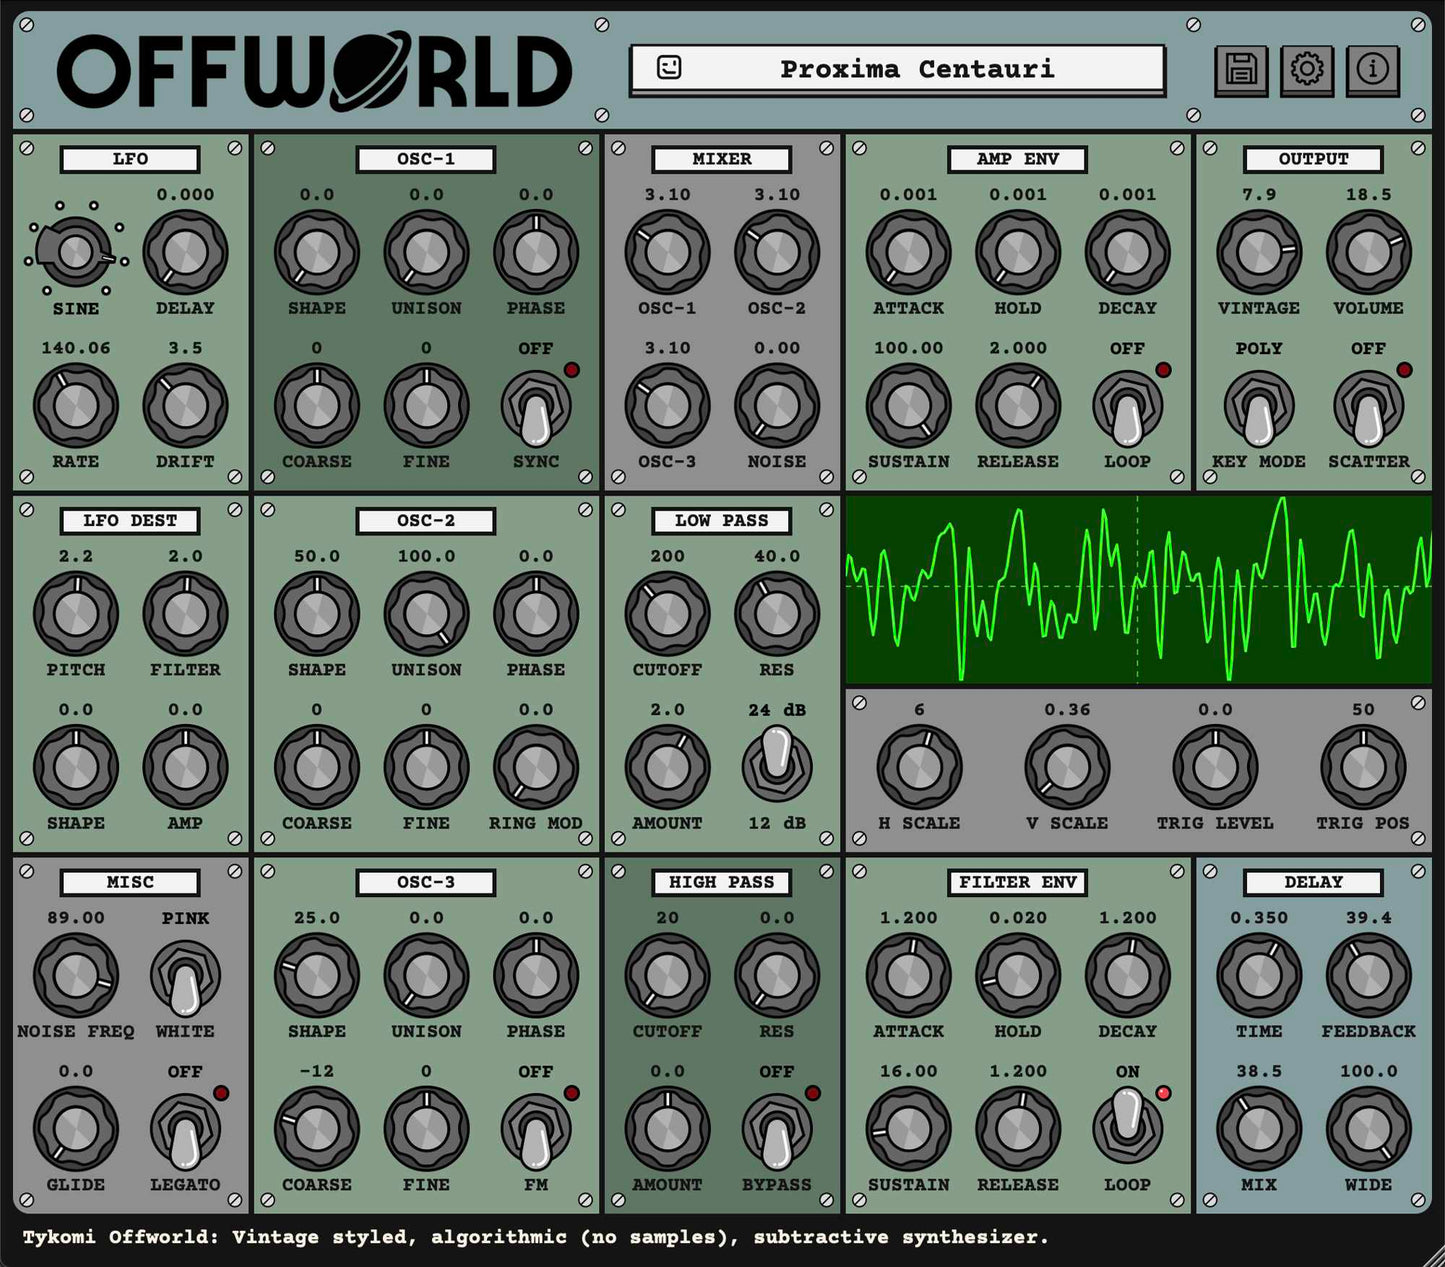The image size is (1445, 1267).
Task: Click the LFO DEST FILTER knob
Action: (x=185, y=614)
